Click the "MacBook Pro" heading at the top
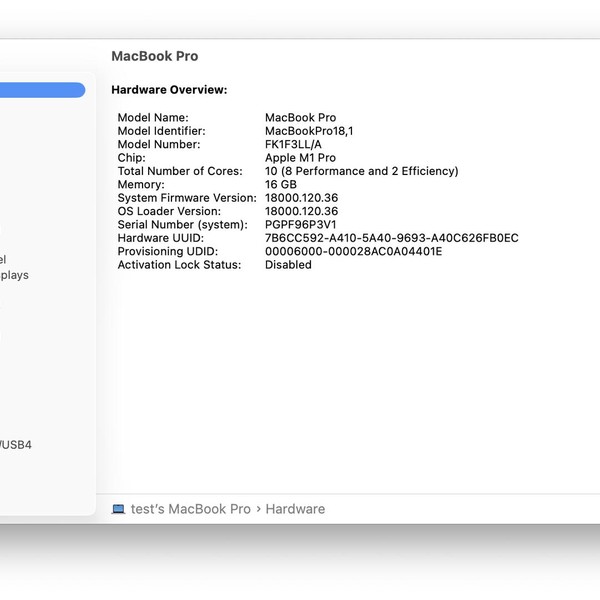The height and width of the screenshot is (600, 600). coord(155,56)
